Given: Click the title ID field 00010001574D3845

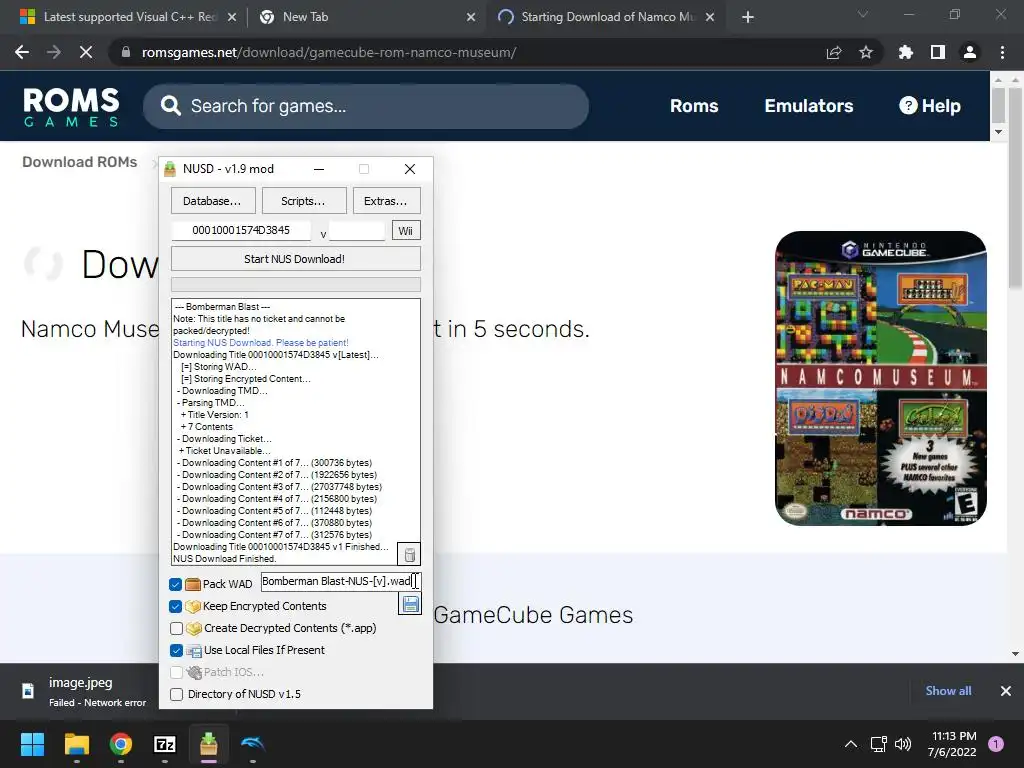Looking at the screenshot, I should 240,230.
